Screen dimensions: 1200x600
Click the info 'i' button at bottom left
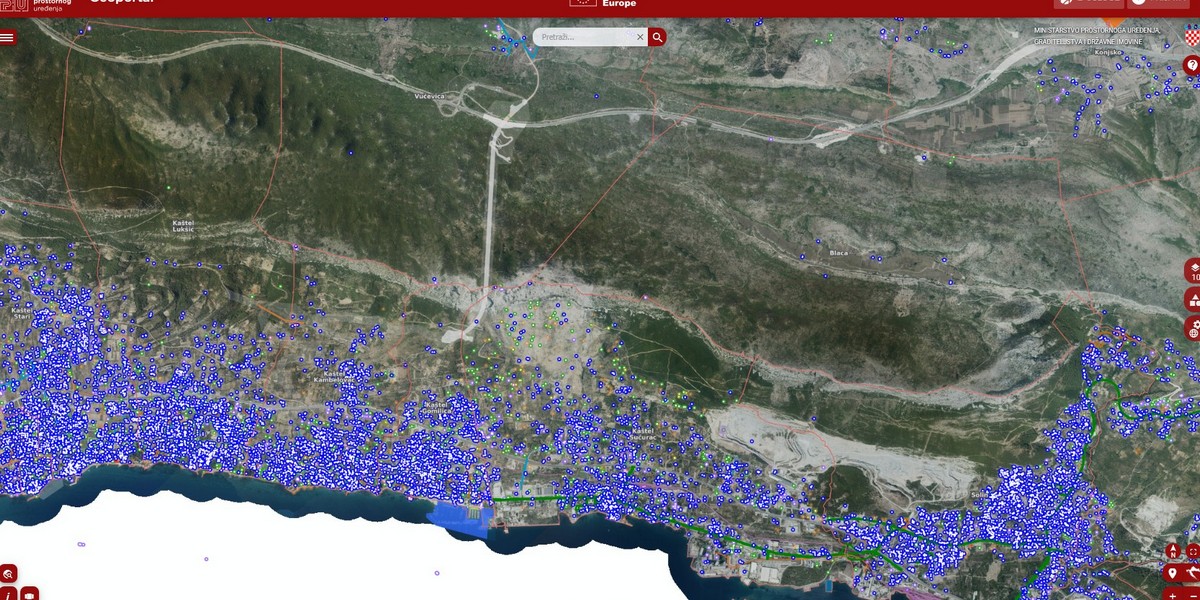coord(8,594)
